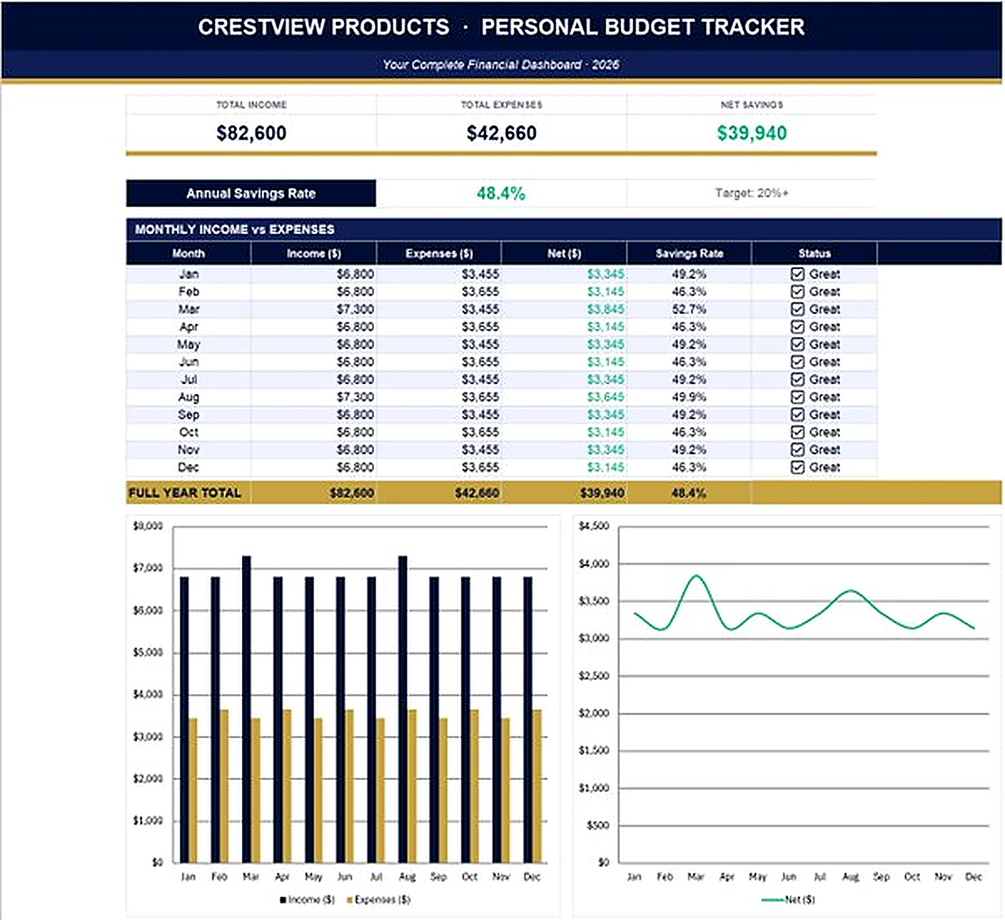Click the Income ($) legend marker

[283, 900]
